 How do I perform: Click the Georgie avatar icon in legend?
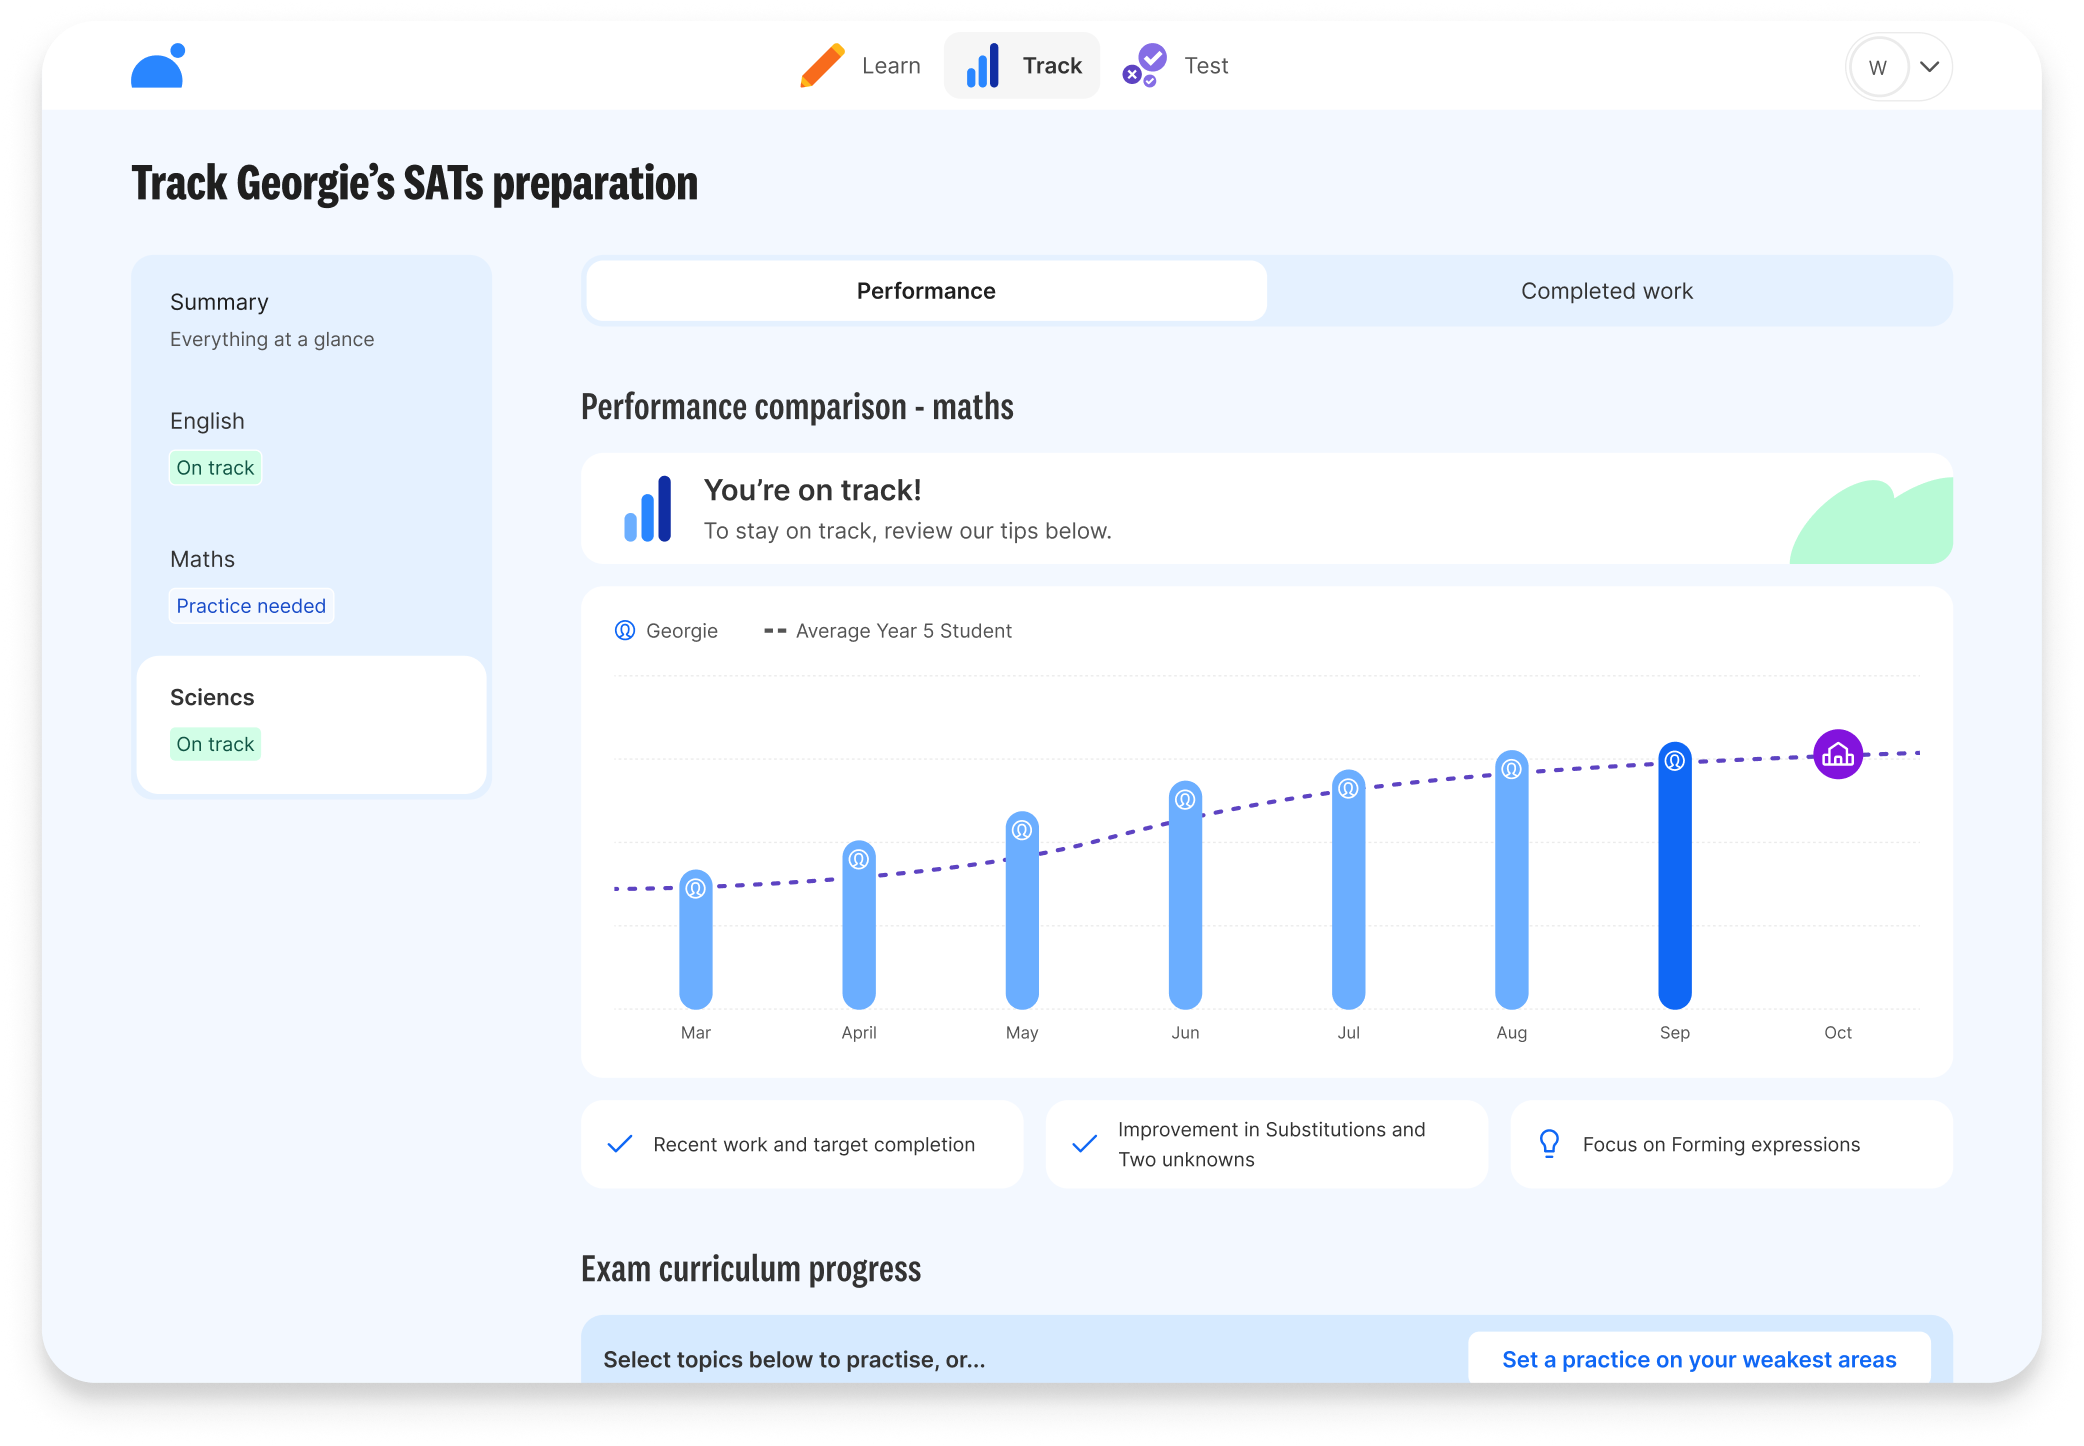click(625, 631)
